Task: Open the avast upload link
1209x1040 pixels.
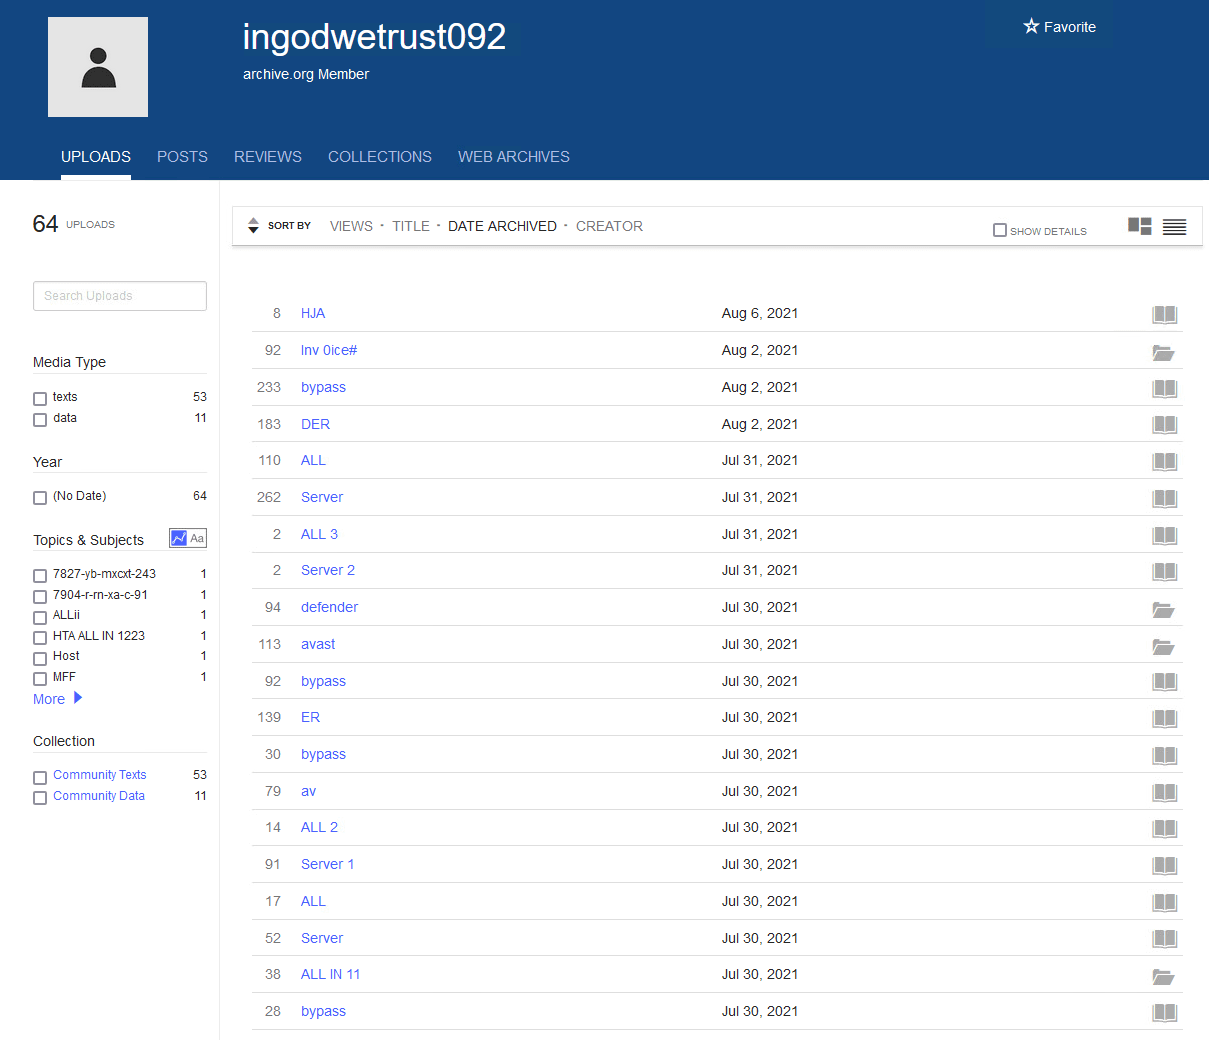Action: [x=318, y=644]
